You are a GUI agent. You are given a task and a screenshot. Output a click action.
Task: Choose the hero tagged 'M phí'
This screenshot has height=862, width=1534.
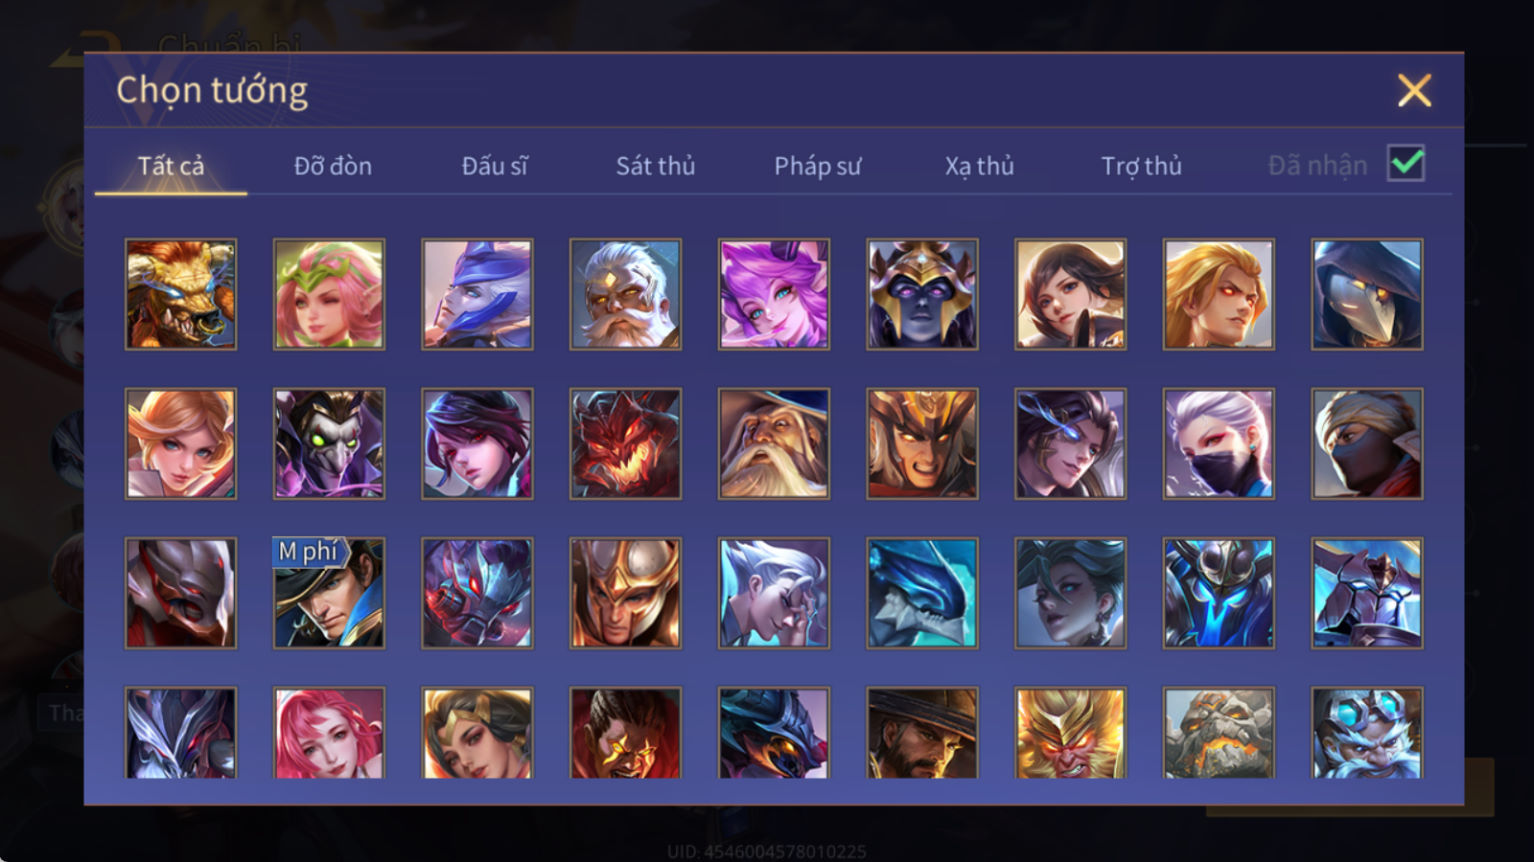pyautogui.click(x=329, y=593)
